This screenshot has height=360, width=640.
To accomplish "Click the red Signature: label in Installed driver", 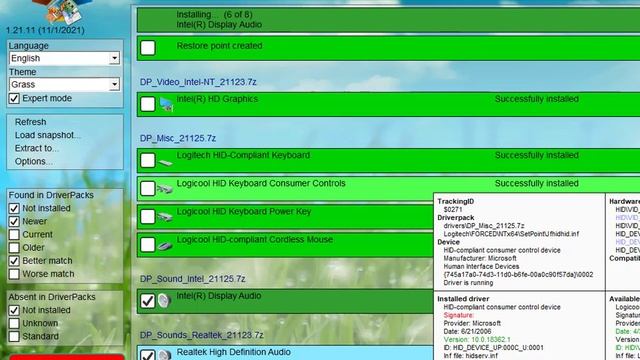I will pos(458,315).
